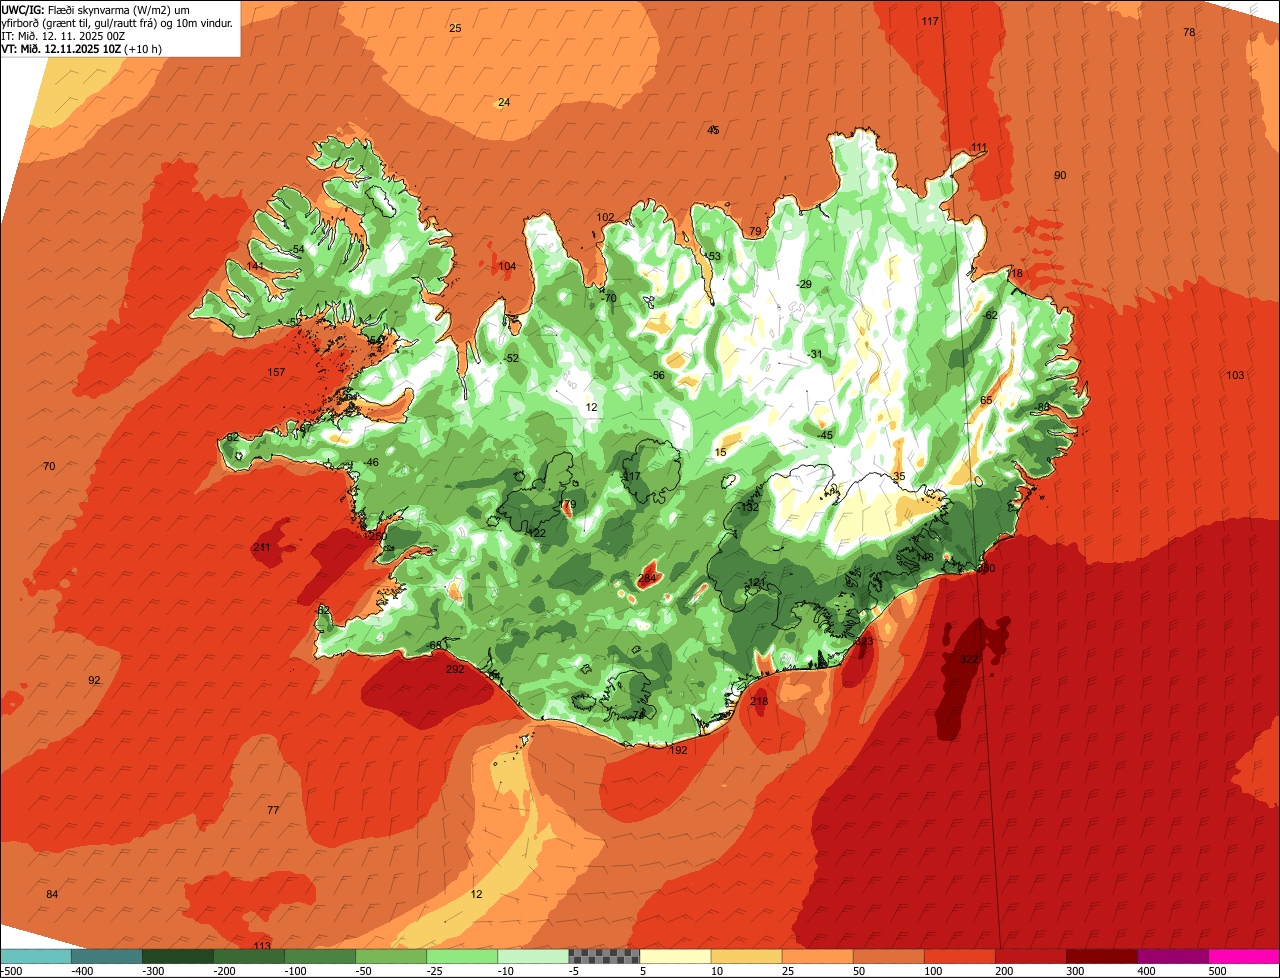
Task: Click the inland map value -29 in northeast
Action: click(x=804, y=284)
